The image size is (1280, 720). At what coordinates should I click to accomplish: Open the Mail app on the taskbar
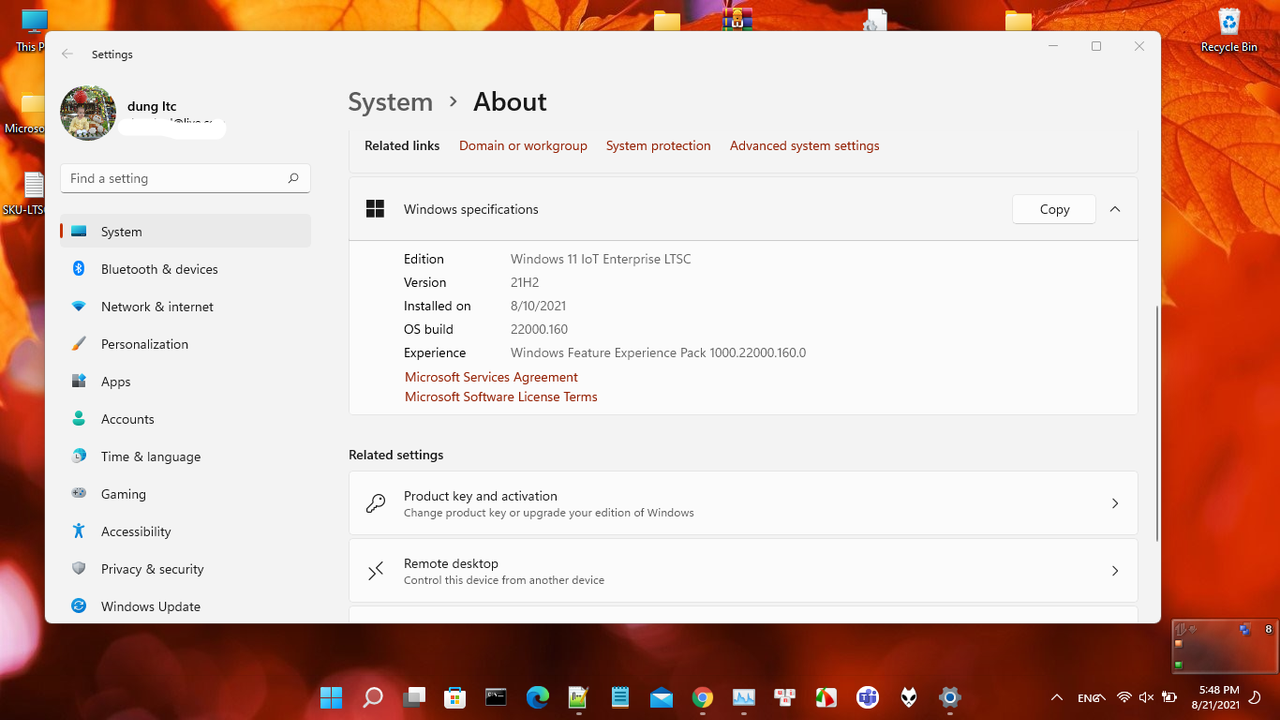pos(661,697)
